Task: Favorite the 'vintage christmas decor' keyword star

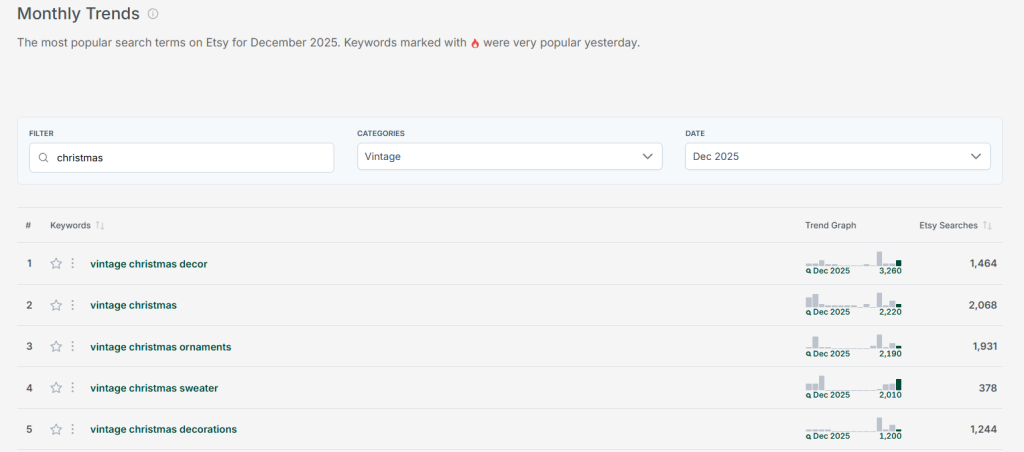Action: click(x=56, y=263)
